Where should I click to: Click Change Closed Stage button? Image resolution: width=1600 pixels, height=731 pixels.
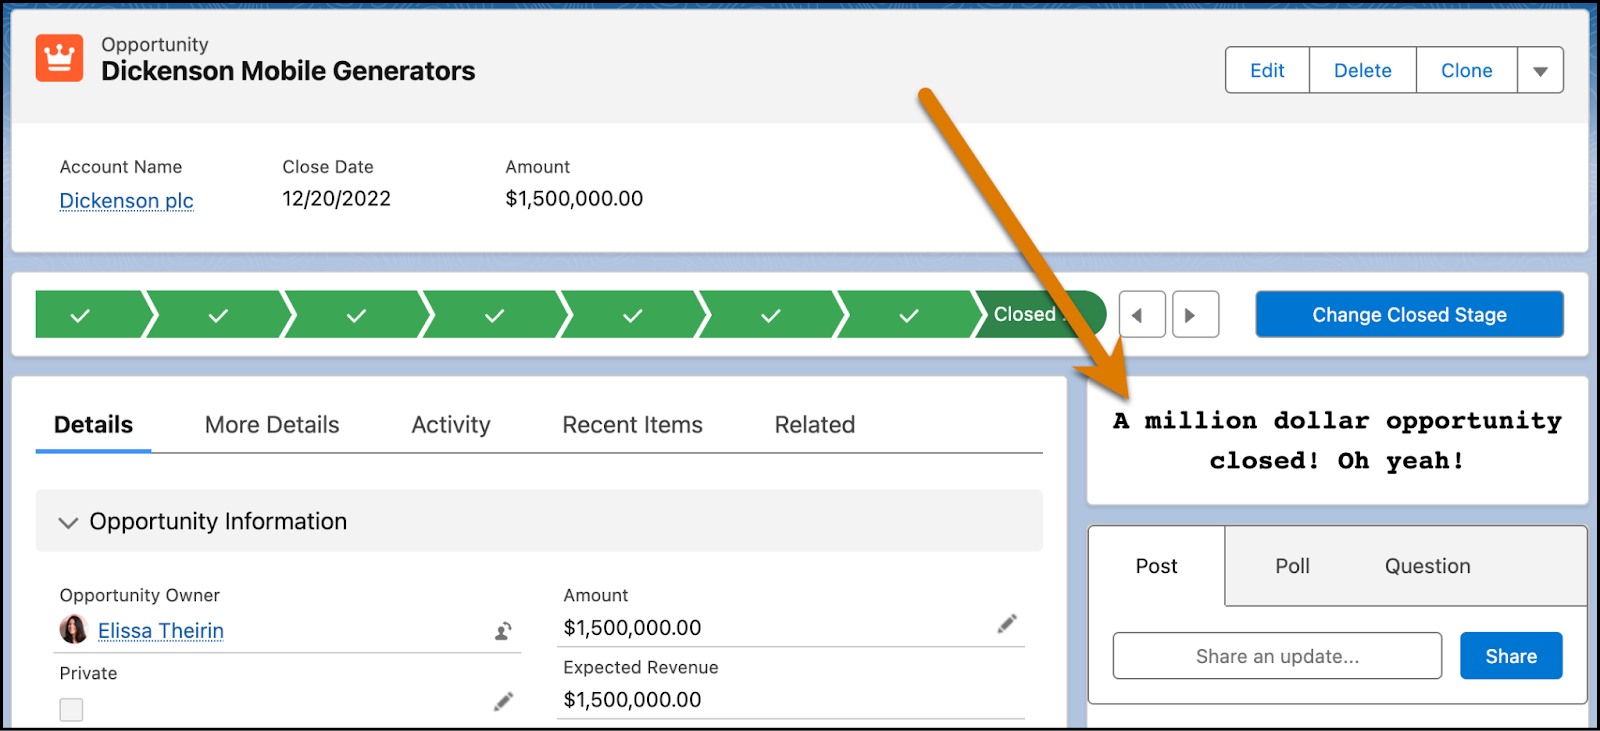1409,315
